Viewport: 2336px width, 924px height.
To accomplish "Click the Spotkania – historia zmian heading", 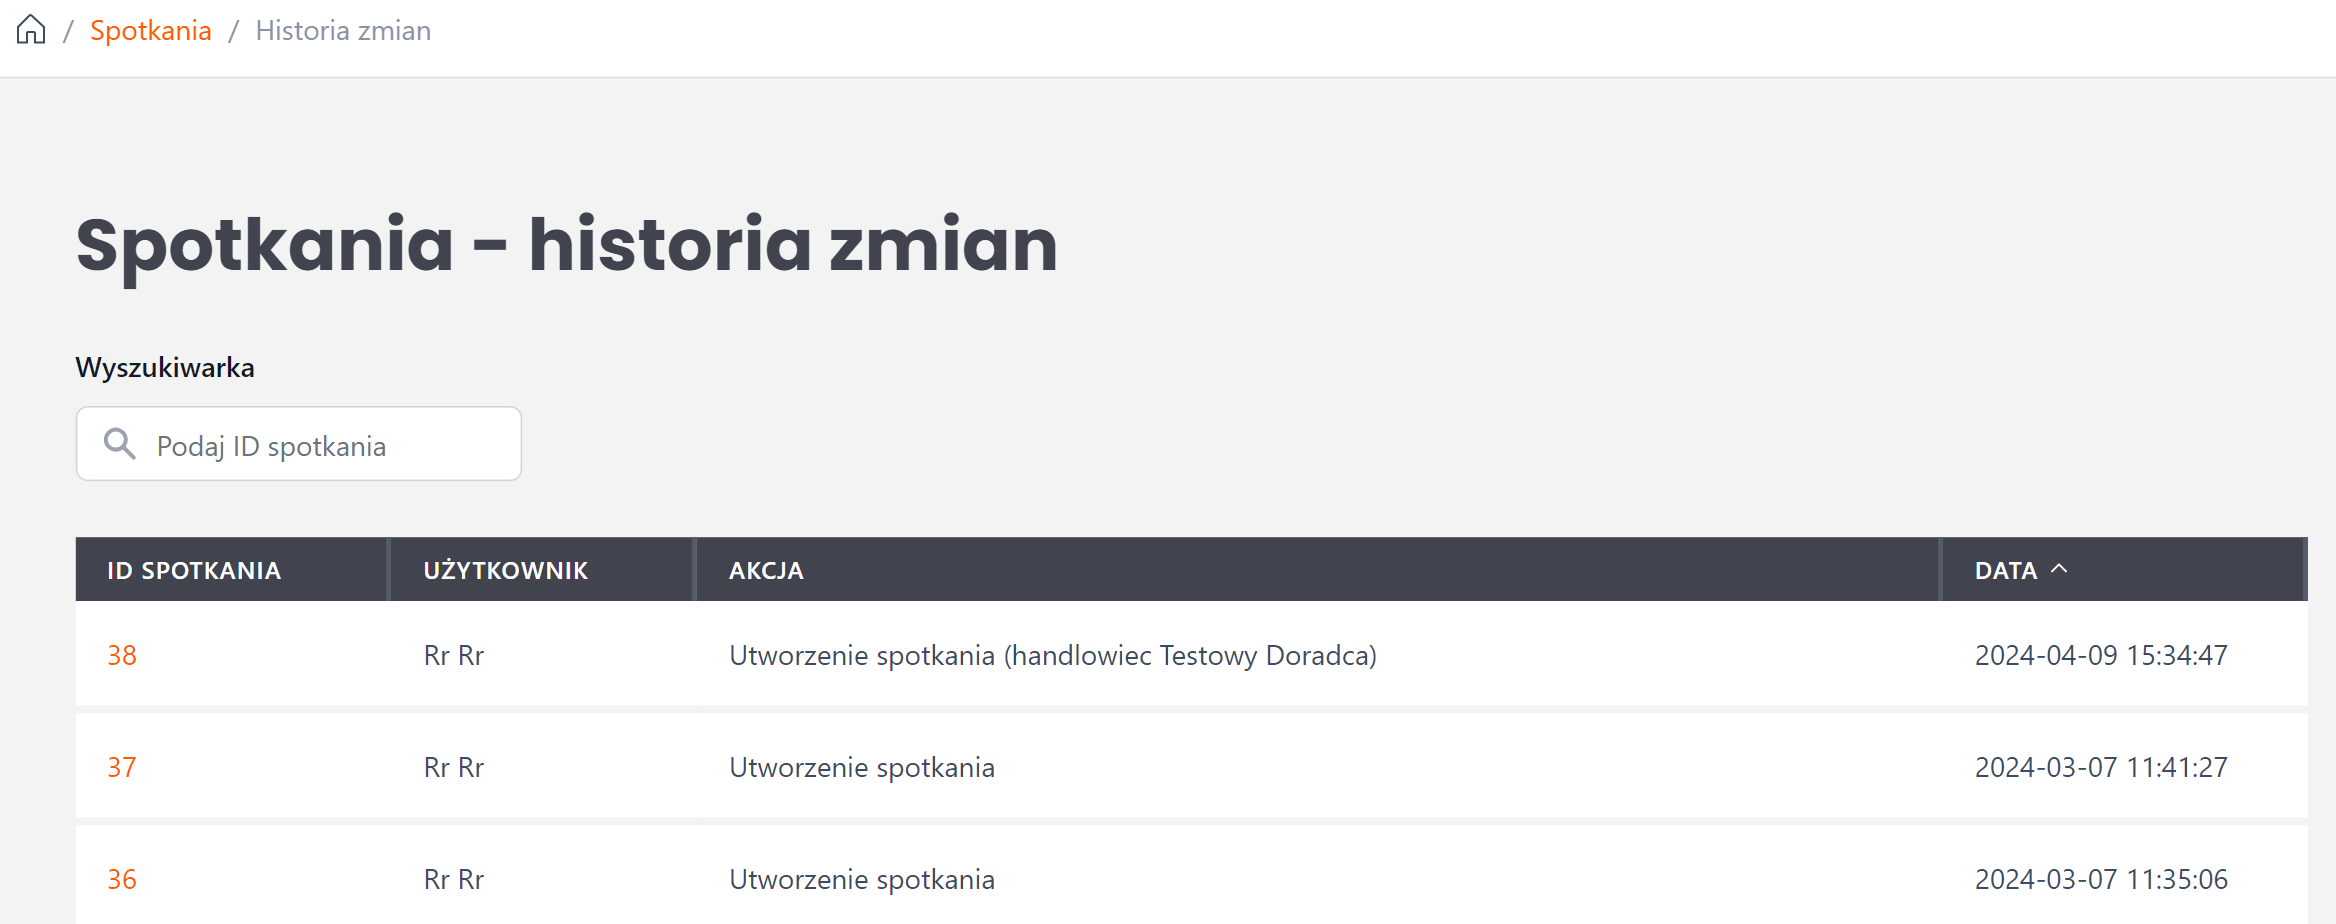I will pyautogui.click(x=567, y=245).
